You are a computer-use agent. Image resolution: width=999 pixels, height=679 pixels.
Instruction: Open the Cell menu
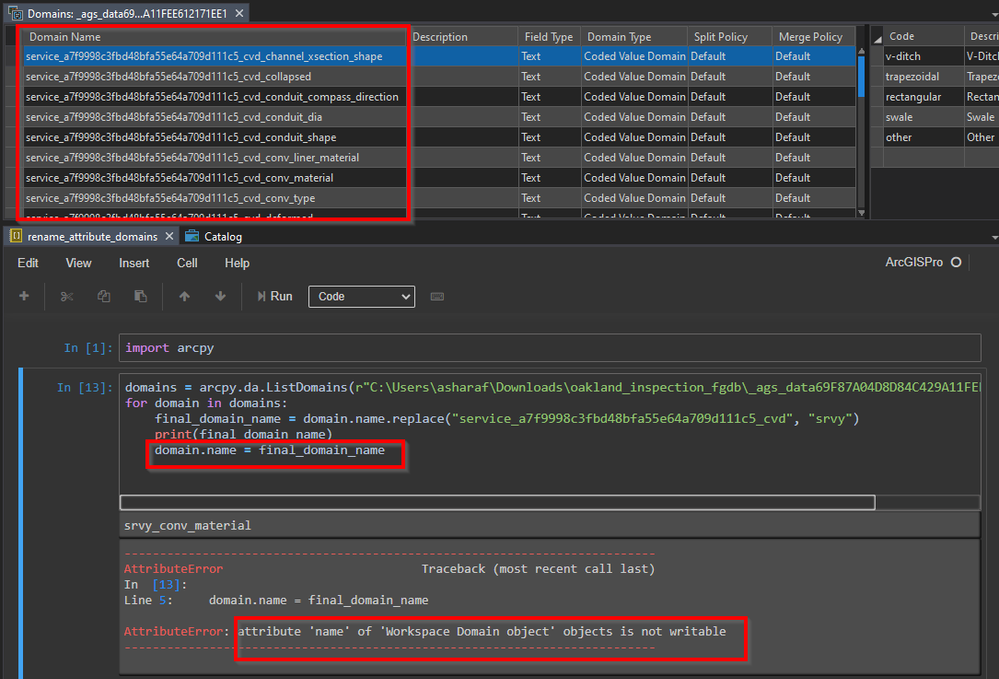(x=187, y=263)
